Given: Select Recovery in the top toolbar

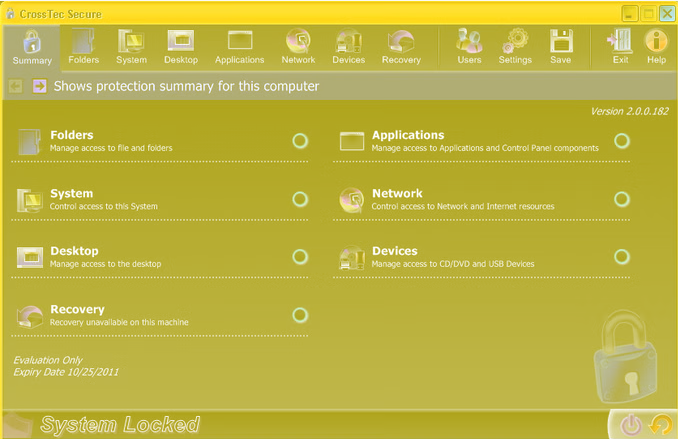Looking at the screenshot, I should pyautogui.click(x=401, y=47).
